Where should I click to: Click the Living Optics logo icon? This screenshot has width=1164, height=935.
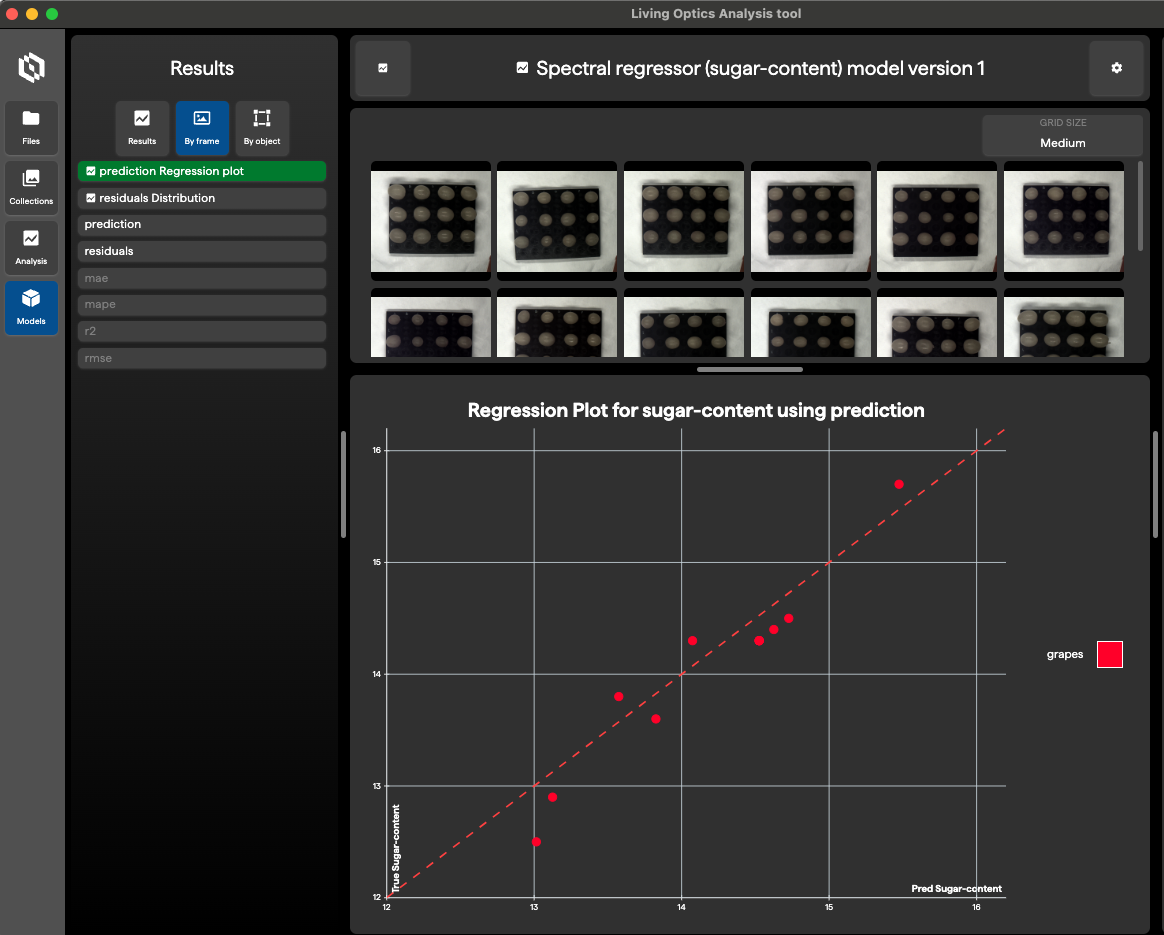pyautogui.click(x=32, y=68)
